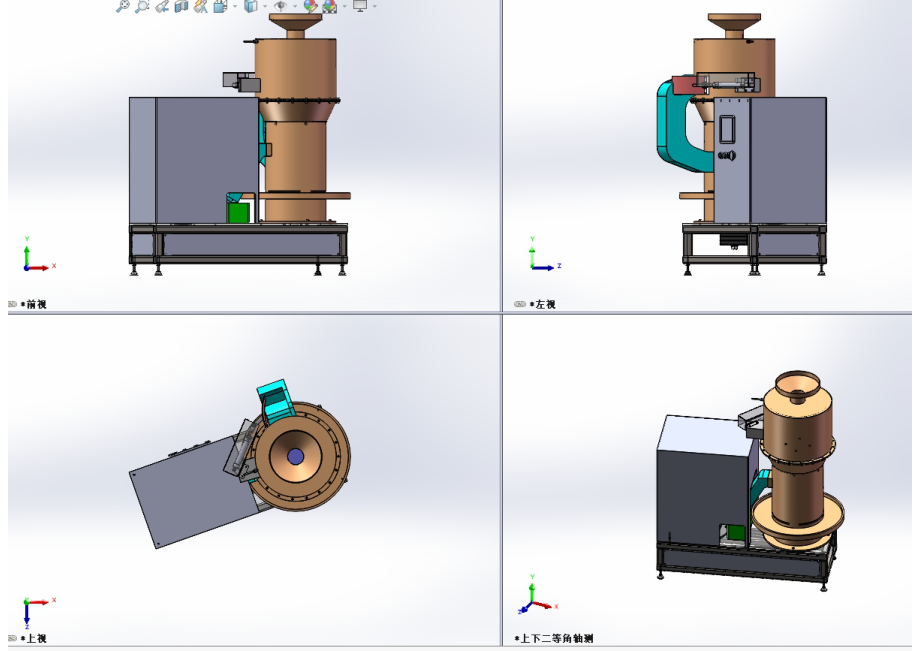Click the coordinate triad in front view

pos(39,254)
